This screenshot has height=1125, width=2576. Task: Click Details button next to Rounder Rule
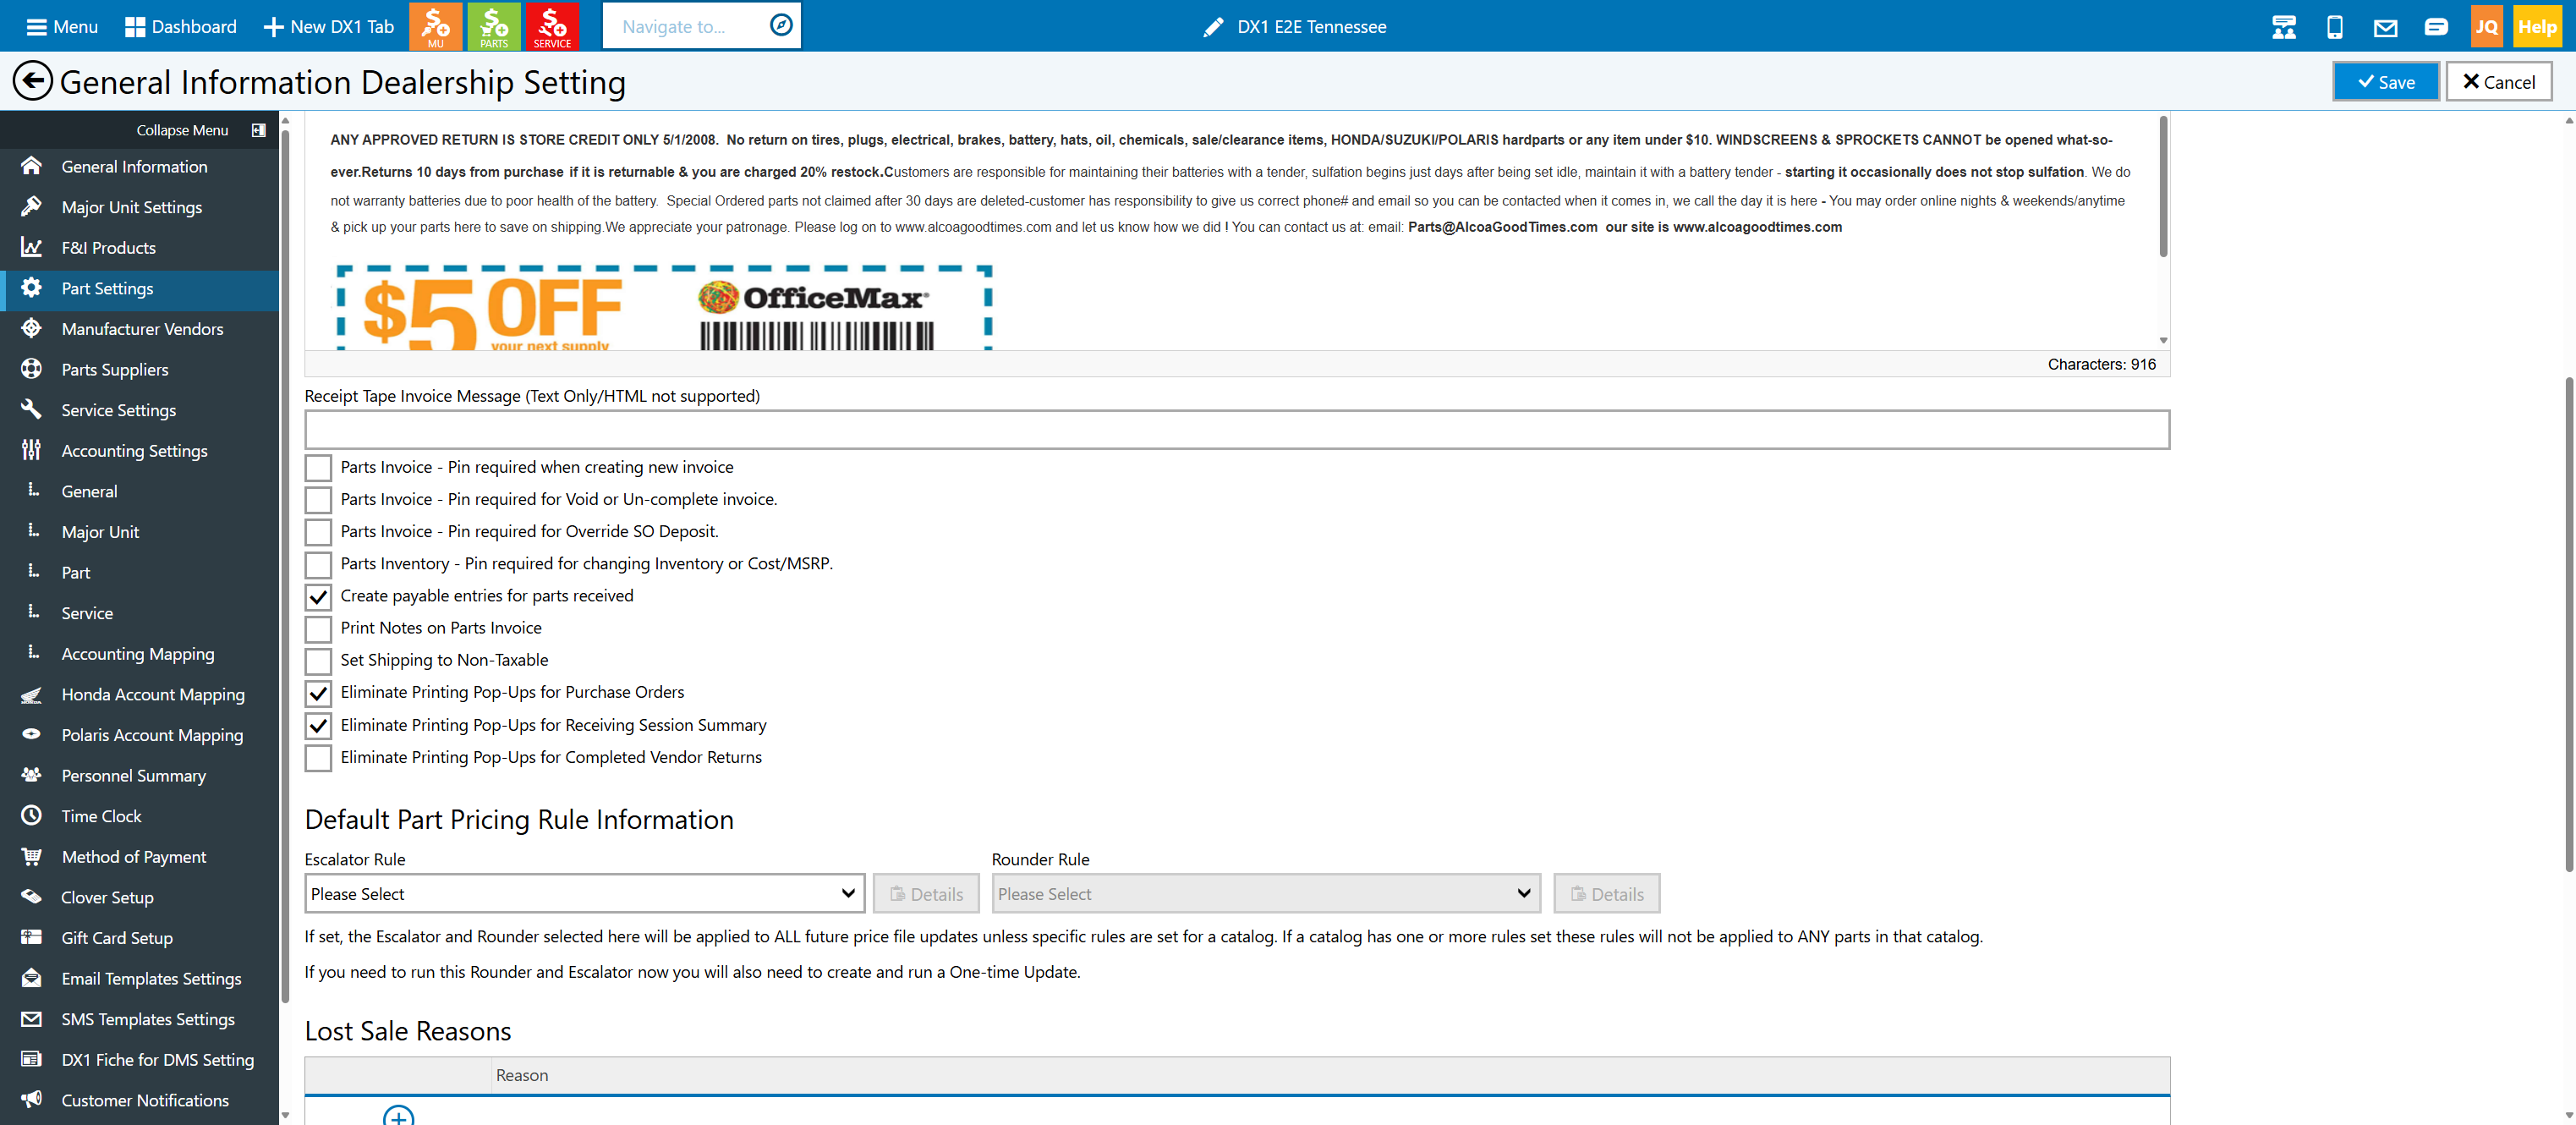[1606, 894]
